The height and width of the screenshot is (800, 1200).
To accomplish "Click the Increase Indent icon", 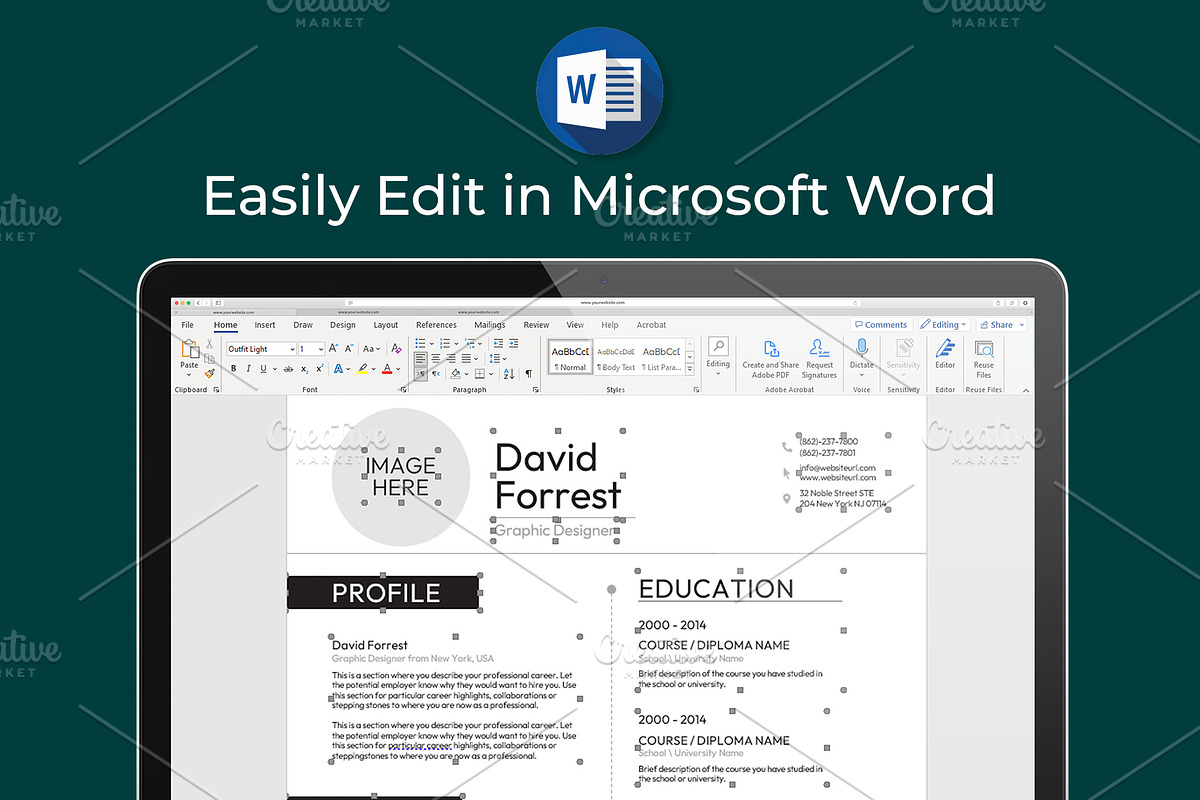I will 514,343.
